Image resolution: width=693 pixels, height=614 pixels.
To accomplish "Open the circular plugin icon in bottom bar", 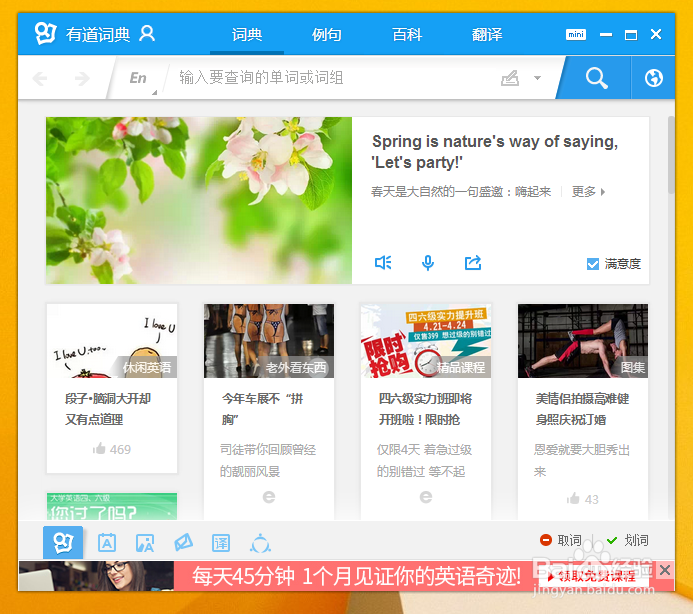I will tap(260, 543).
